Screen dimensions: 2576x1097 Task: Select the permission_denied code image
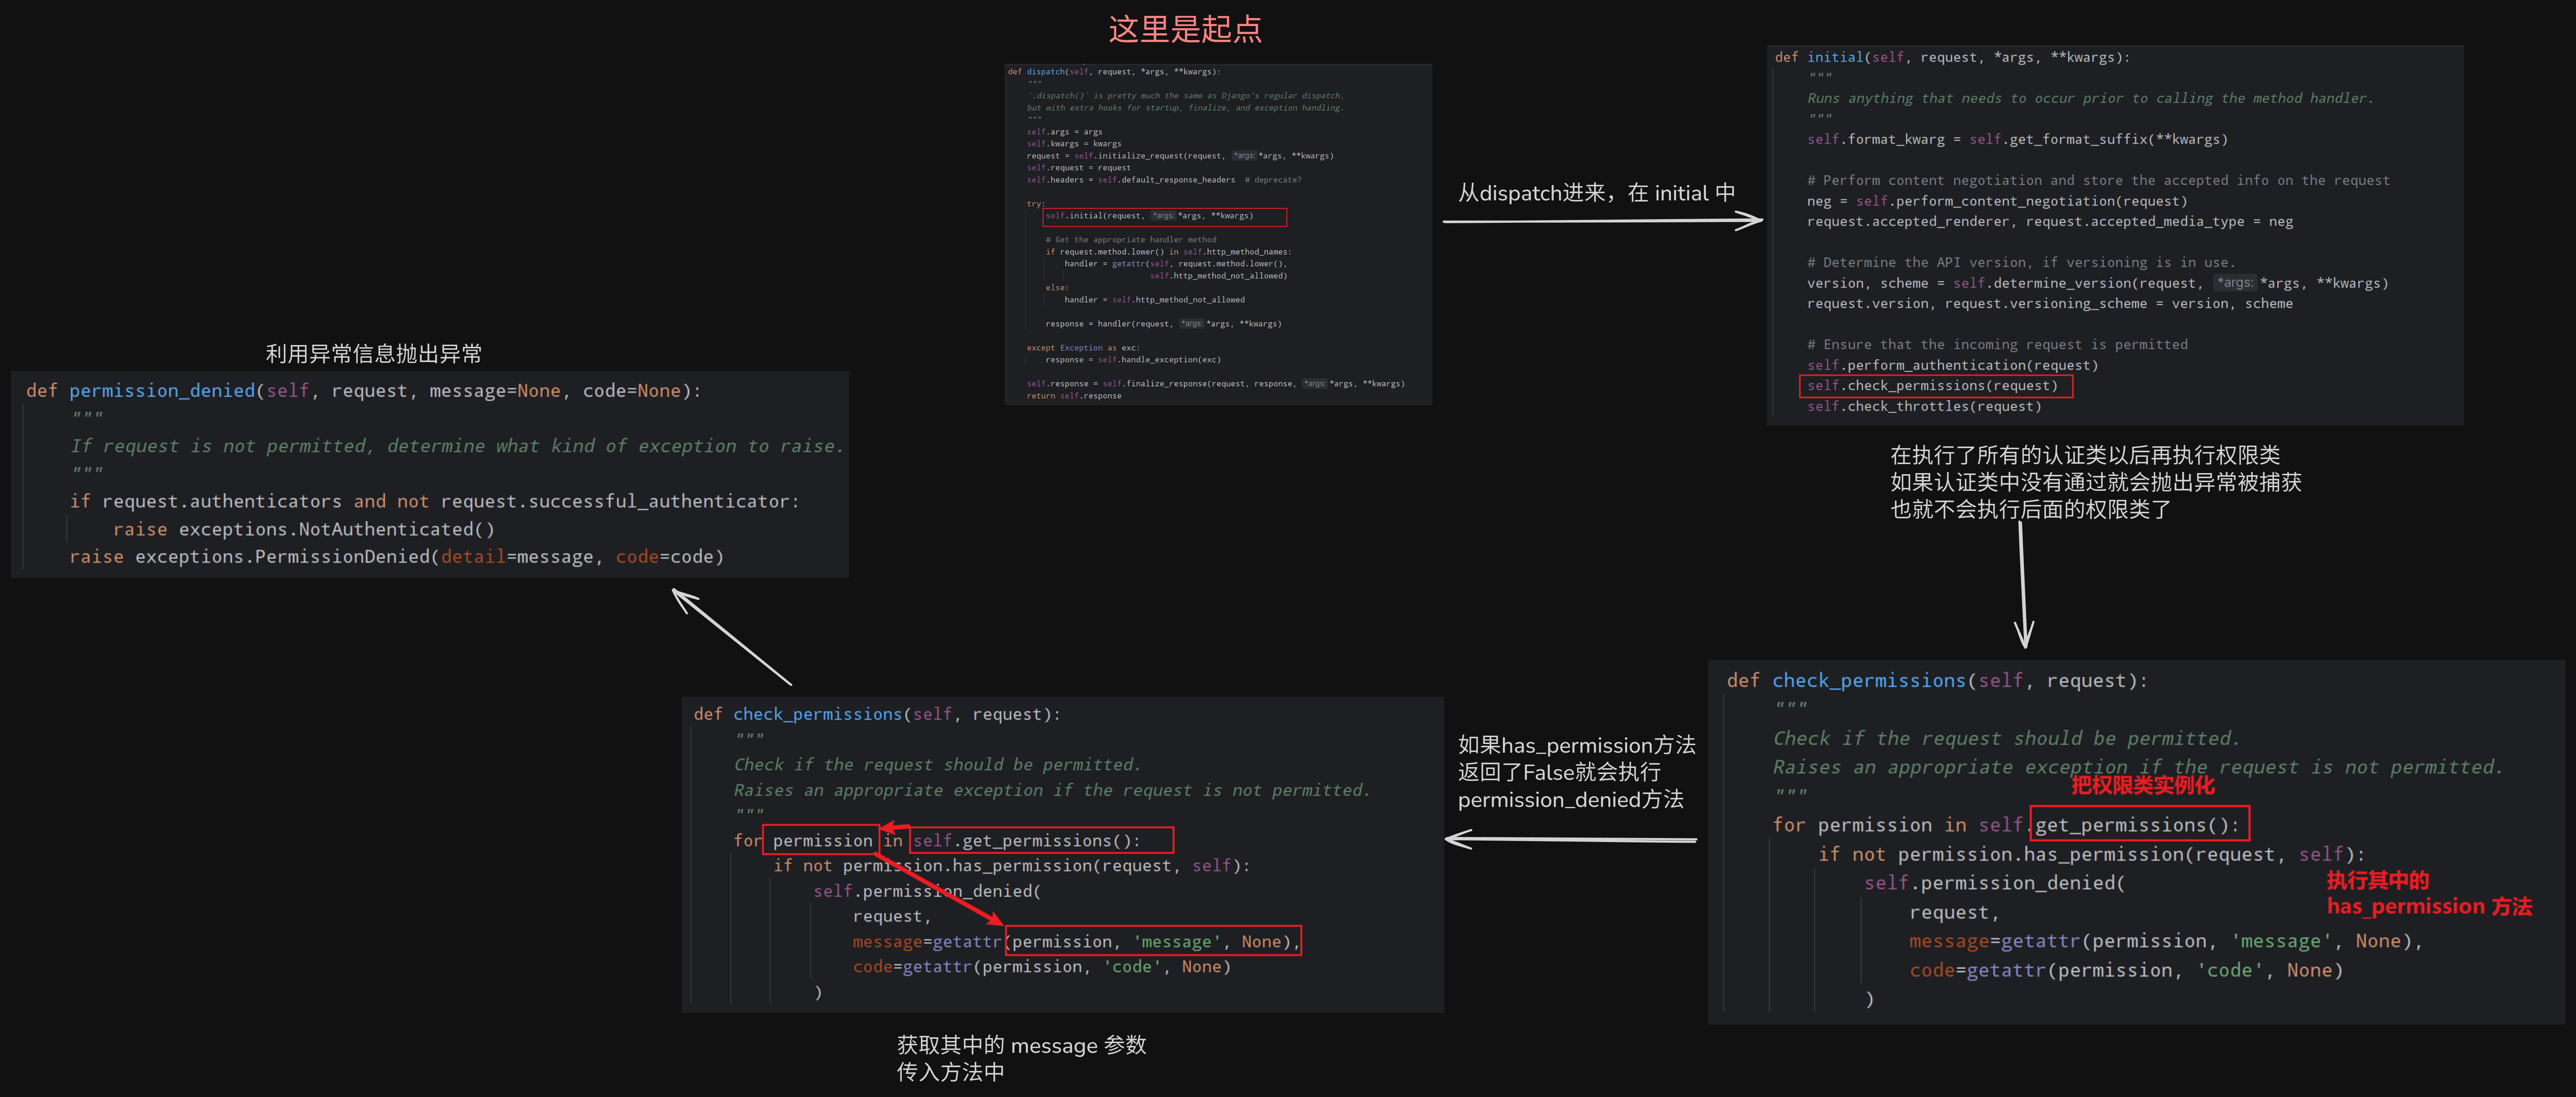[430, 474]
